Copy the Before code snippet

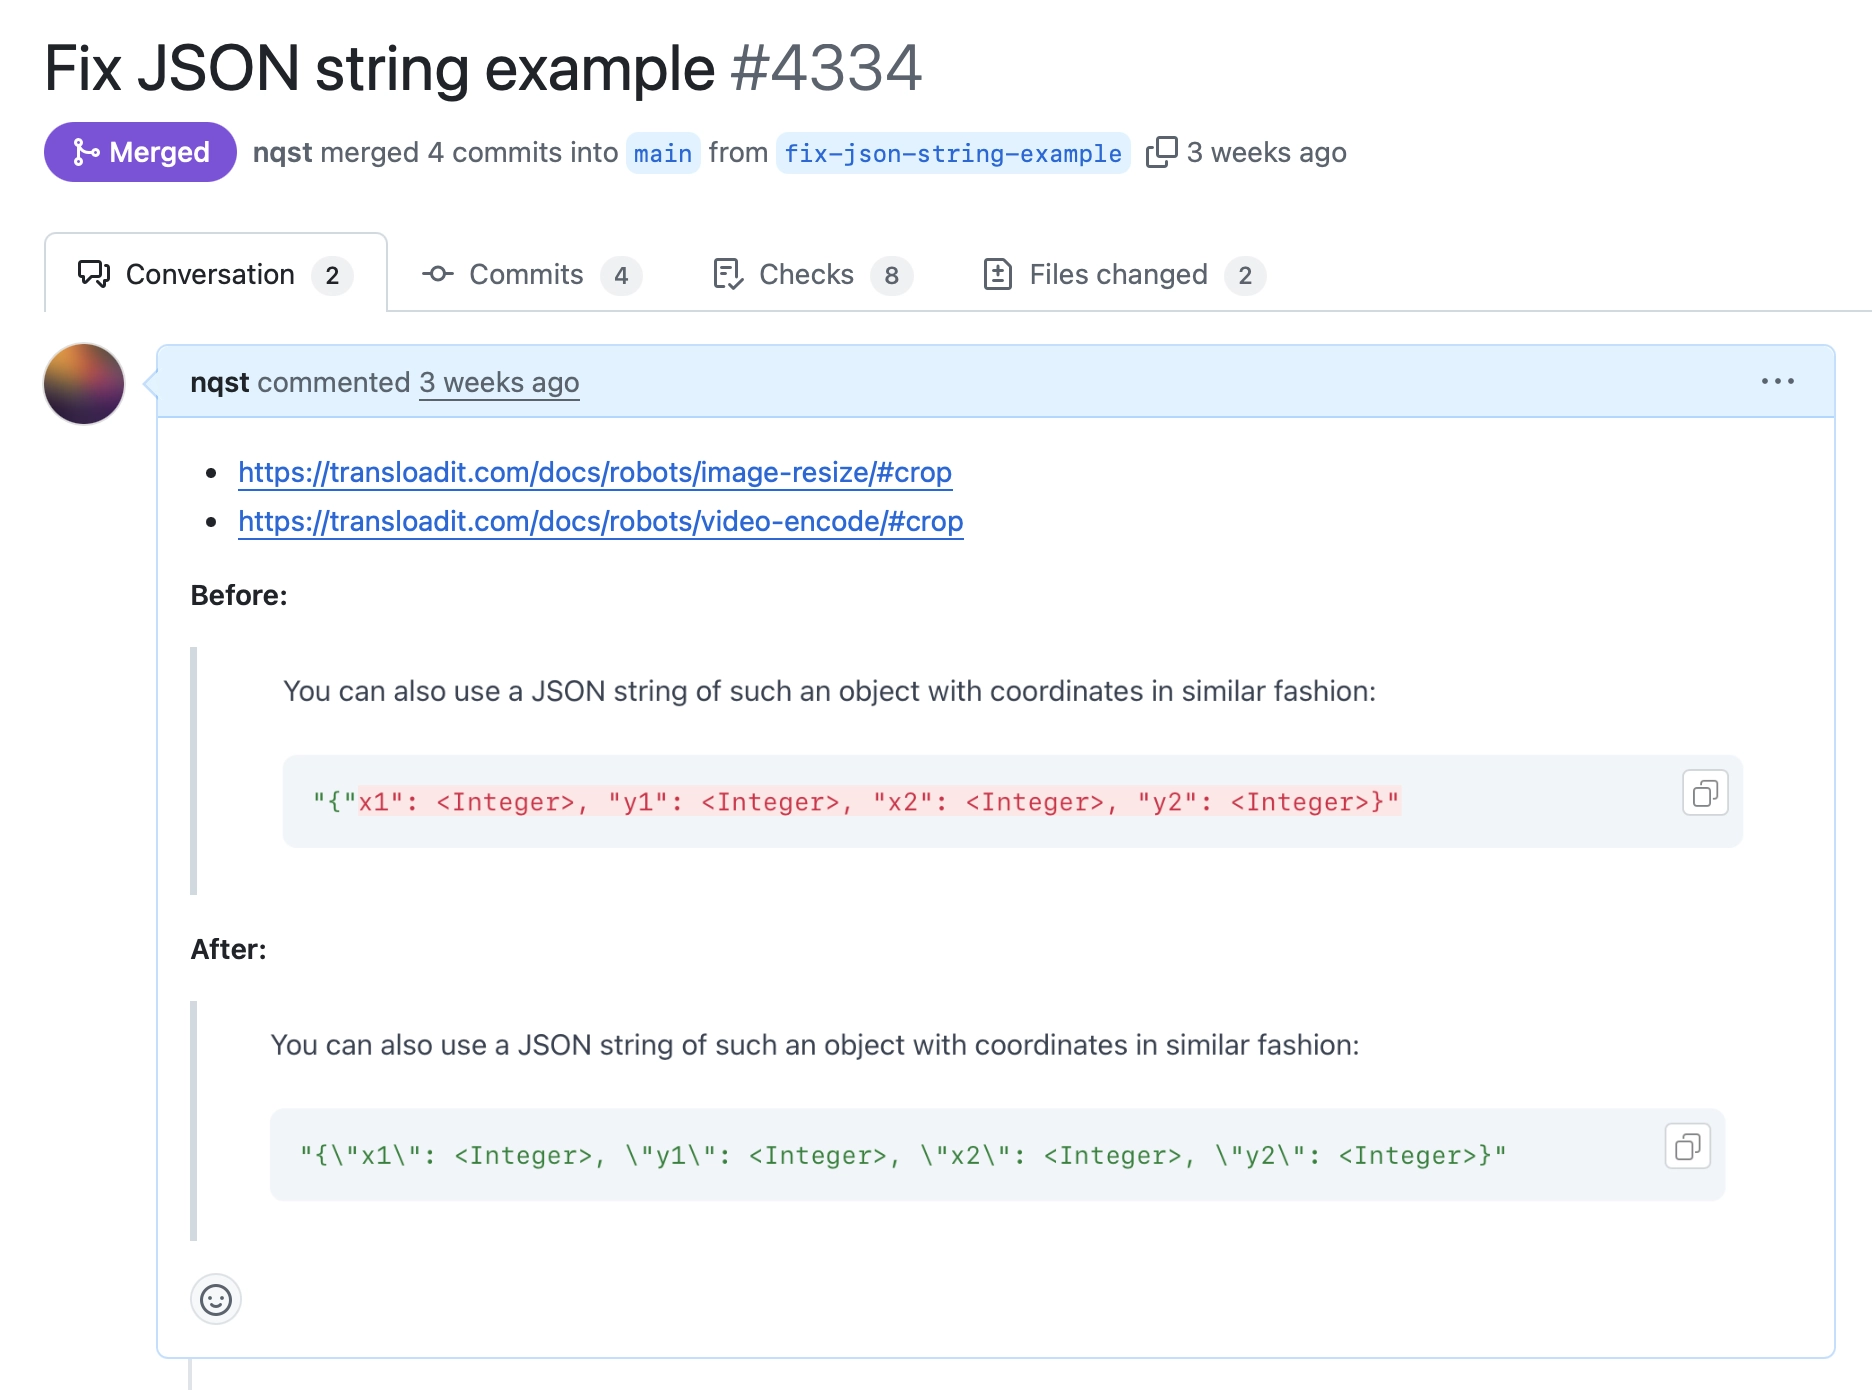(x=1705, y=793)
